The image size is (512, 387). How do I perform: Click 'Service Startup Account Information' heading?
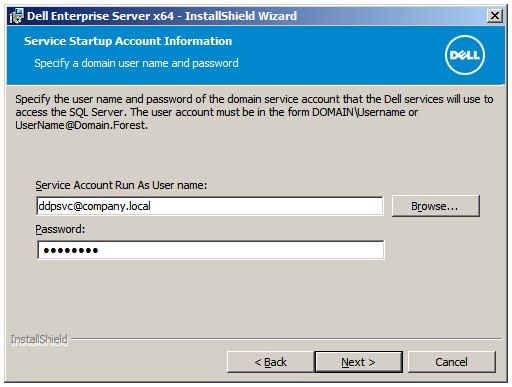pyautogui.click(x=128, y=41)
